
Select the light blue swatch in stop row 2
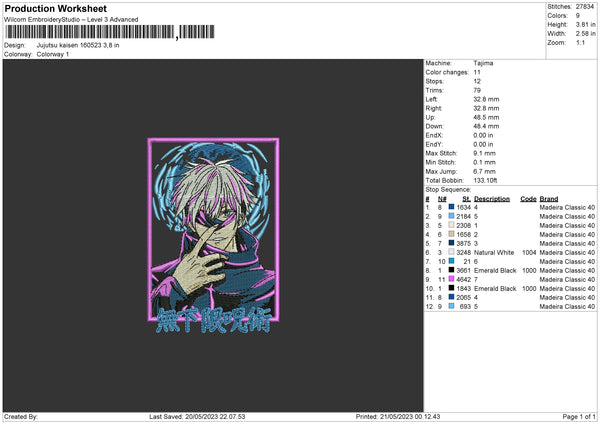coord(452,216)
